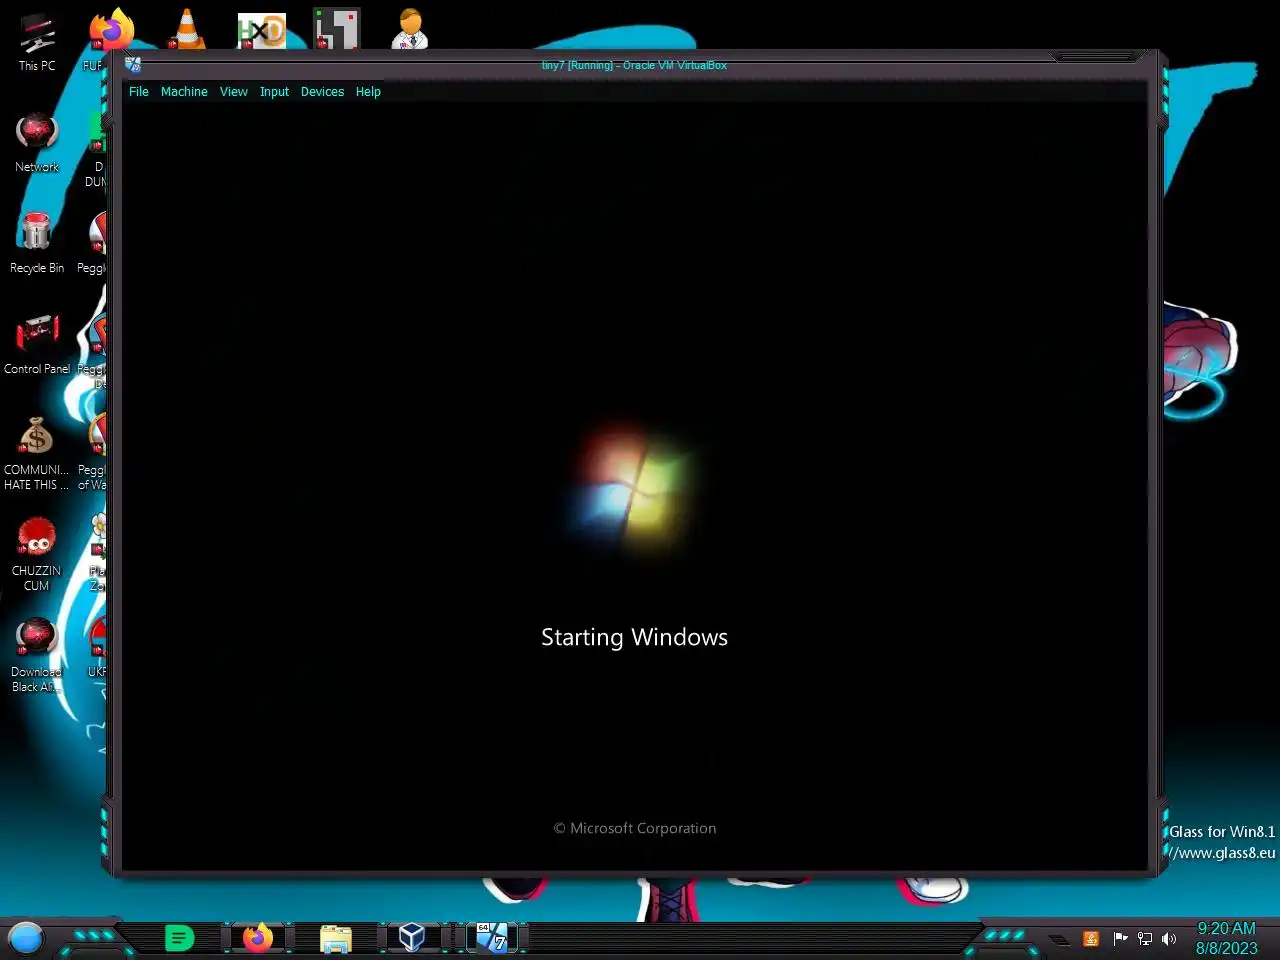Viewport: 1280px width, 960px height.
Task: Open the green chat app on taskbar
Action: pos(179,938)
